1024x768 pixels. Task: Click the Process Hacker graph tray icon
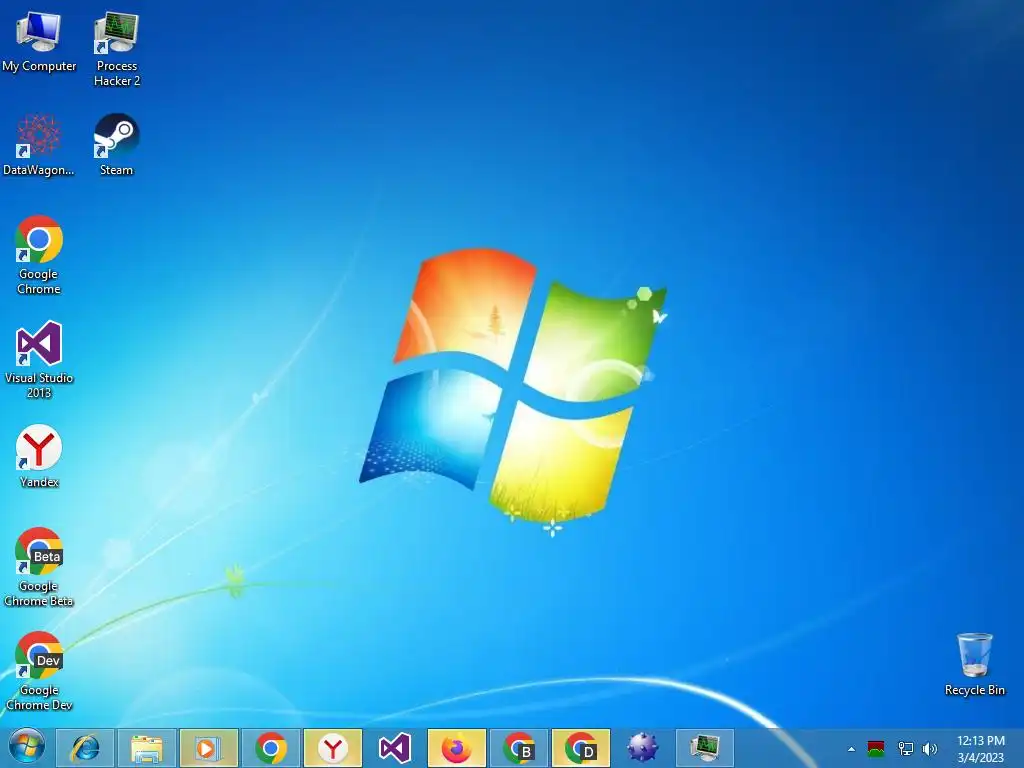876,749
